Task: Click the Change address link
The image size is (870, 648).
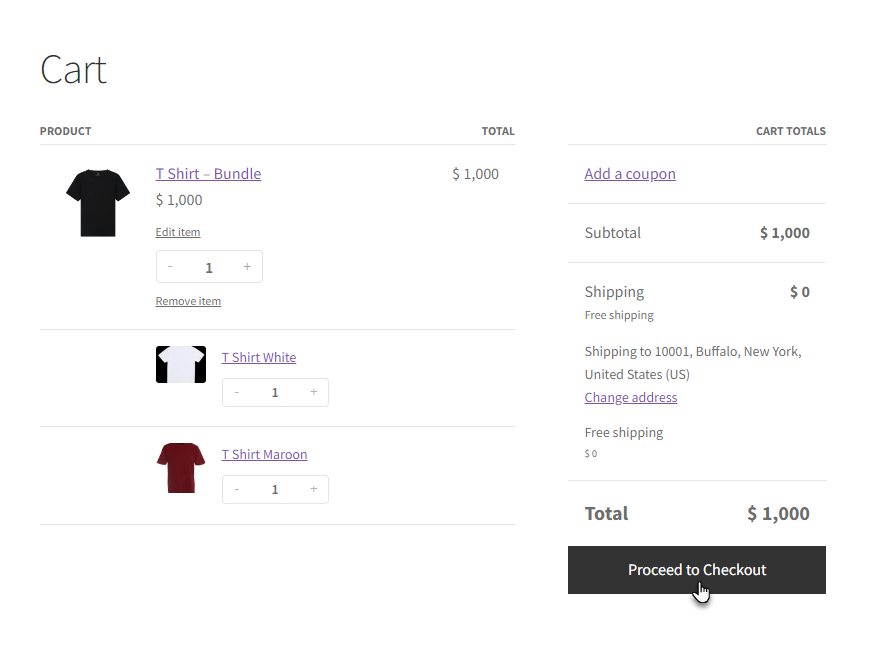Action: pos(631,397)
